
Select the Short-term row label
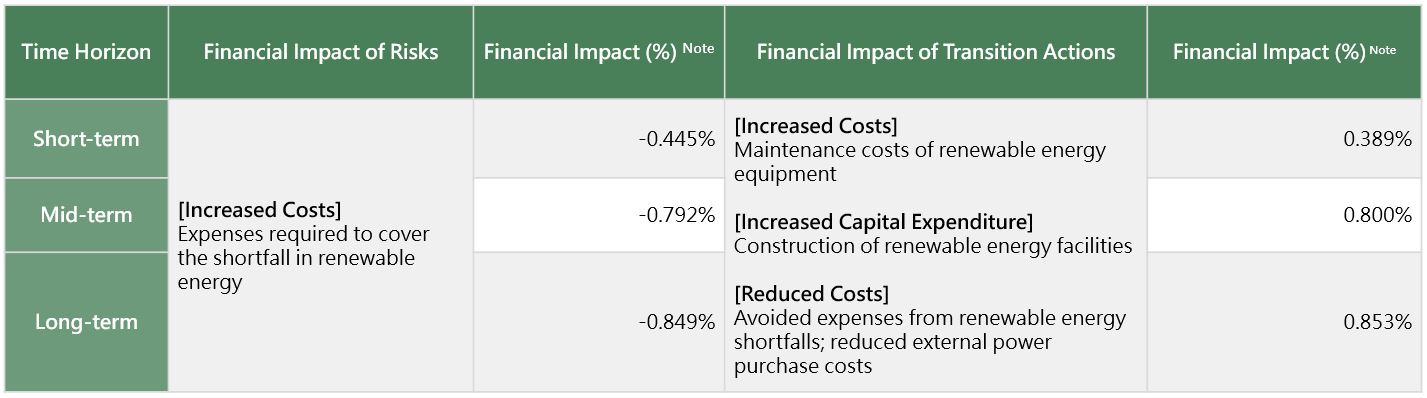coord(86,139)
